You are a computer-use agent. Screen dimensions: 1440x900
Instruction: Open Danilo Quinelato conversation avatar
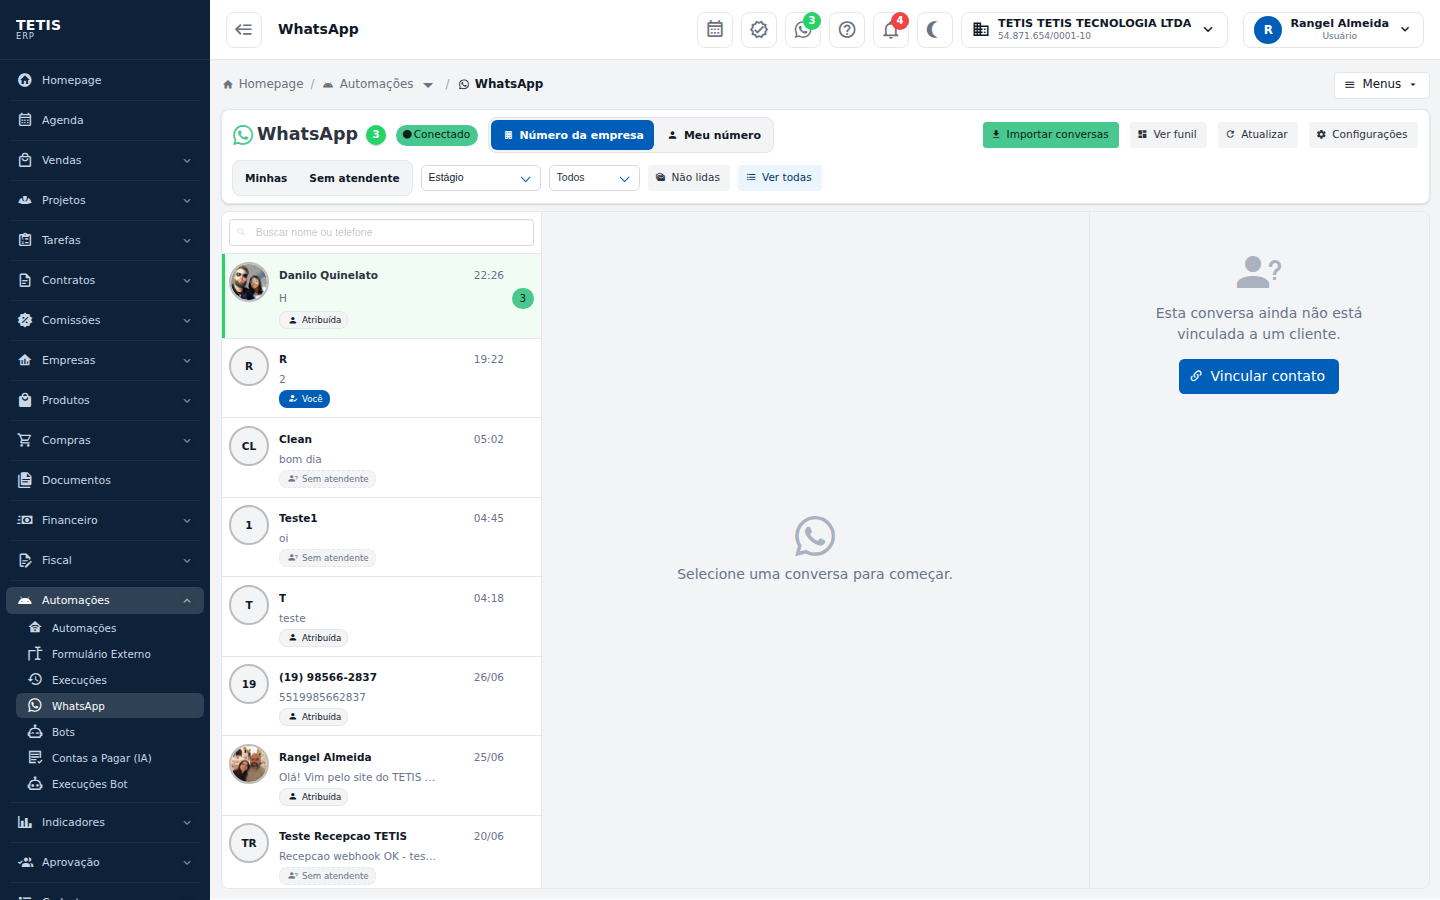point(249,282)
